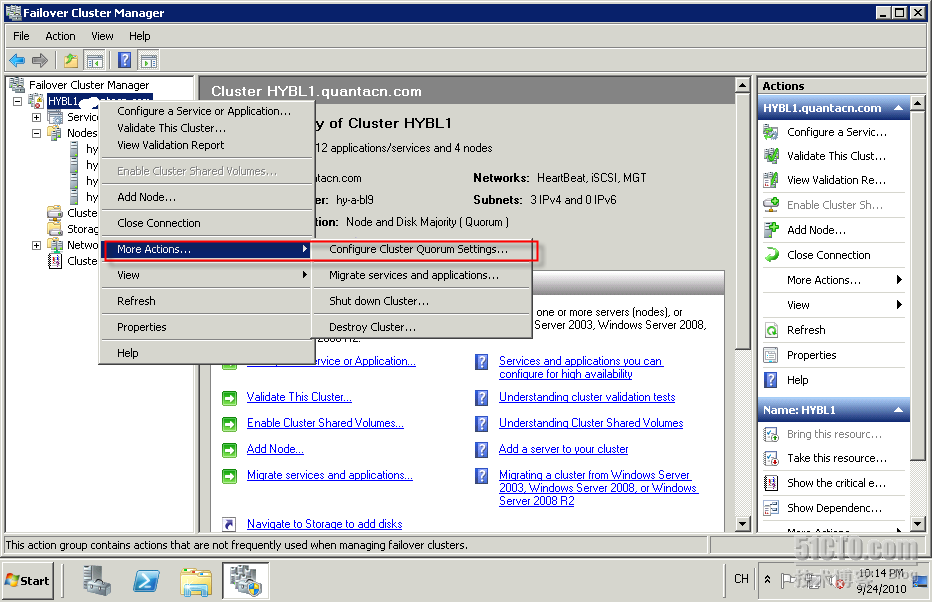Choose Properties in the context menu
This screenshot has height=602, width=932.
pos(206,327)
